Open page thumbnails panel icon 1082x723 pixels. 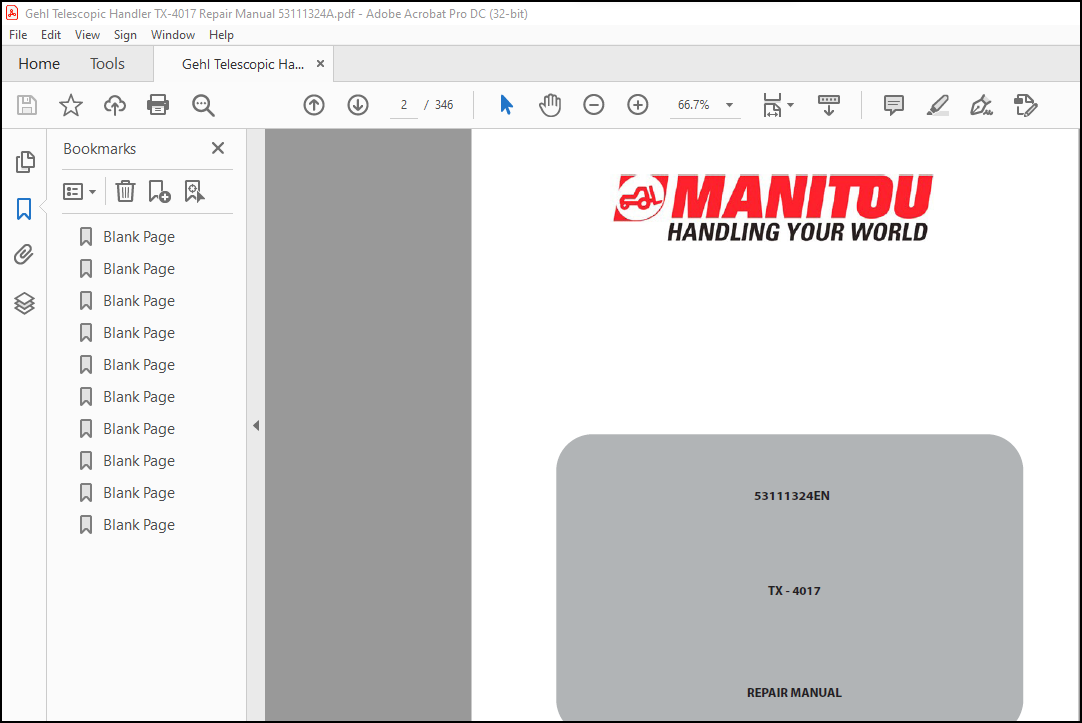click(x=25, y=162)
